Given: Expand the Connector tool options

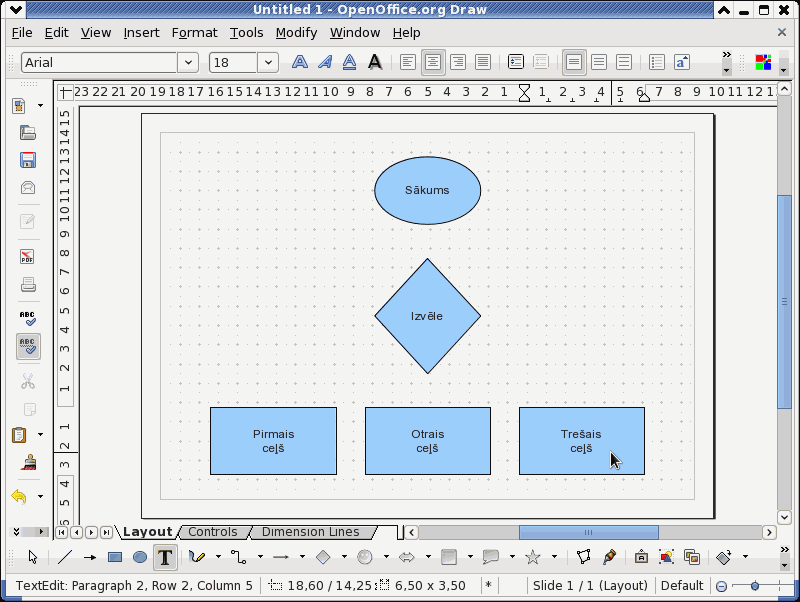Looking at the screenshot, I should click(x=260, y=557).
